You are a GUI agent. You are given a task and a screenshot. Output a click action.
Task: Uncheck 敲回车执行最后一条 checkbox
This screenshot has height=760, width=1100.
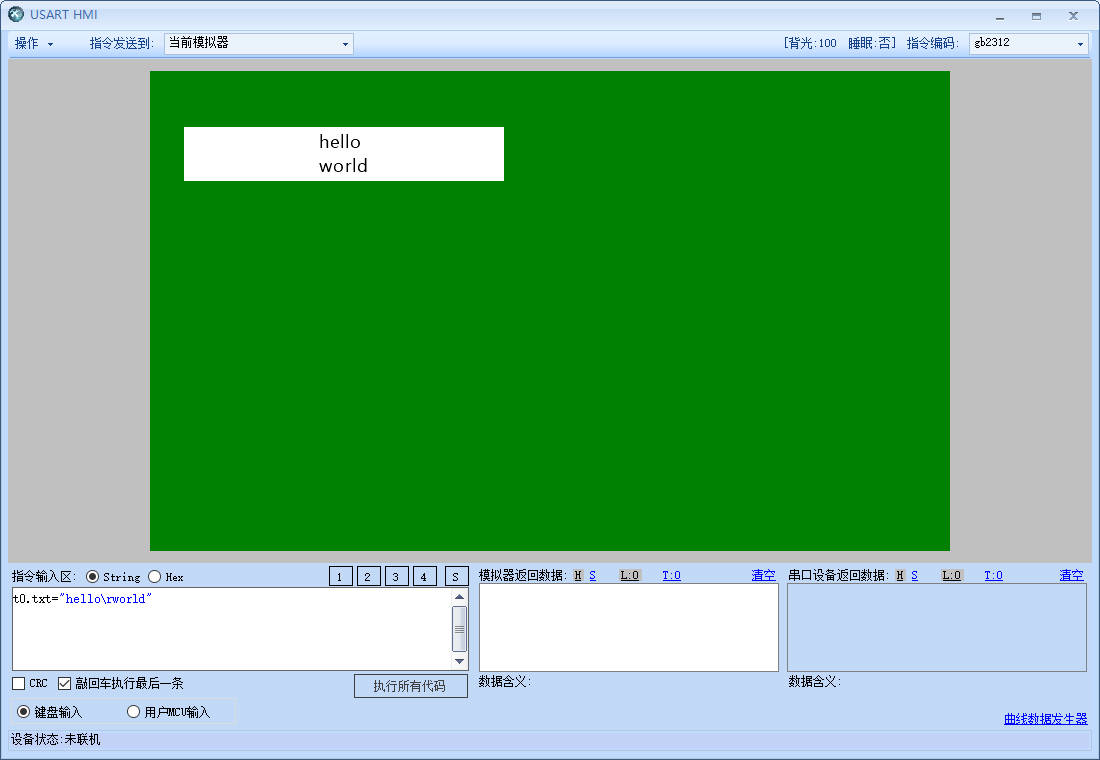pos(65,684)
